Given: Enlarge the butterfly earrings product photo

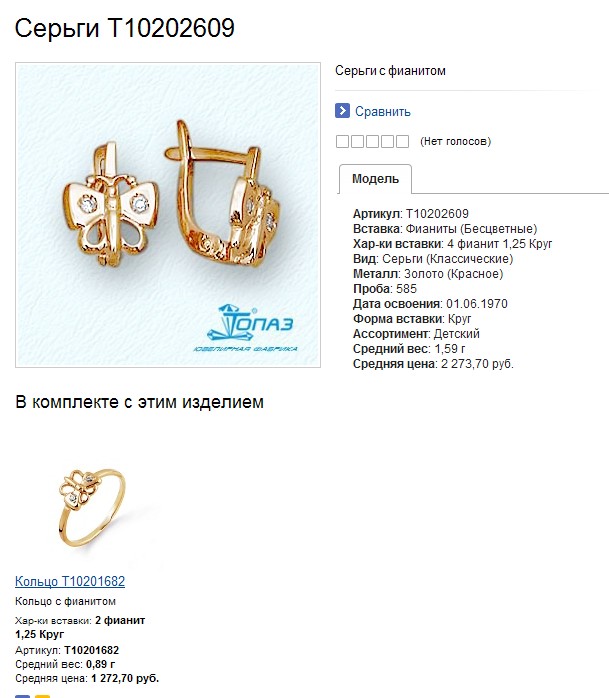Looking at the screenshot, I should pyautogui.click(x=168, y=215).
